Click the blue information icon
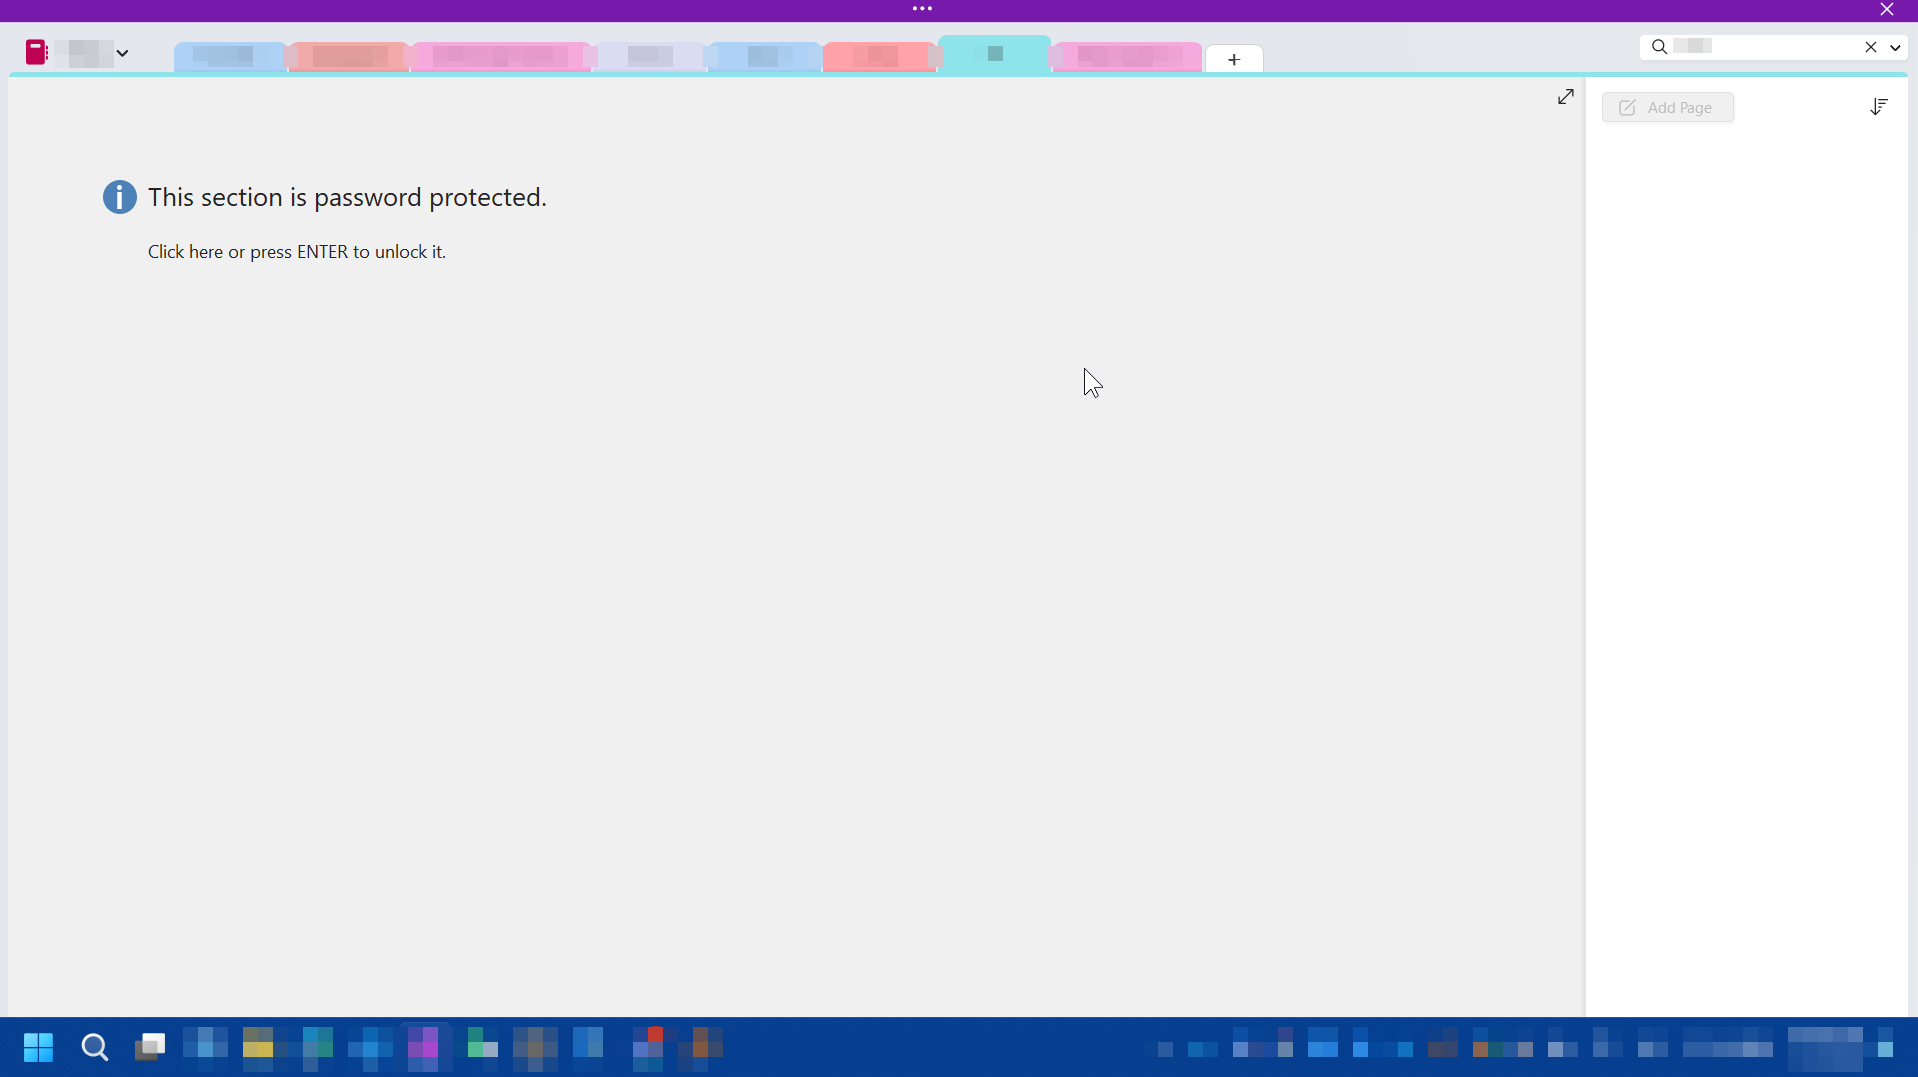 coord(120,197)
